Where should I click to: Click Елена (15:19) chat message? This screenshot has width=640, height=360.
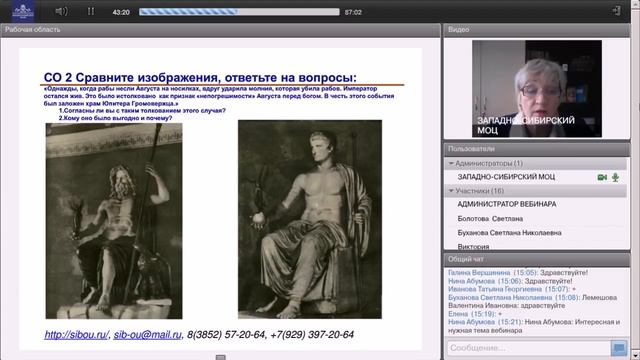pos(475,314)
